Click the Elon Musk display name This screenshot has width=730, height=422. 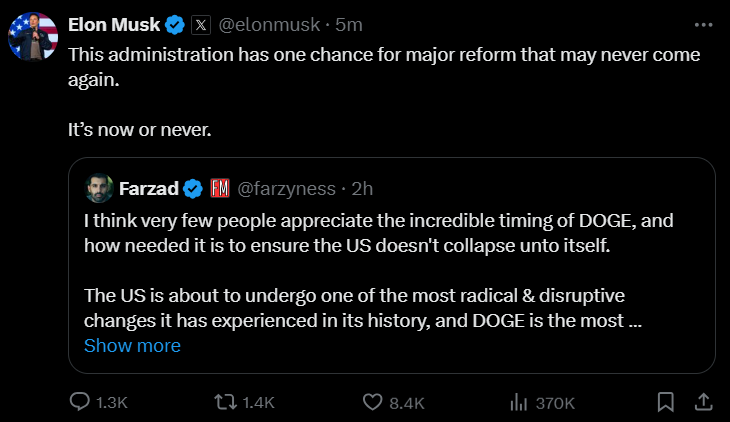point(113,24)
